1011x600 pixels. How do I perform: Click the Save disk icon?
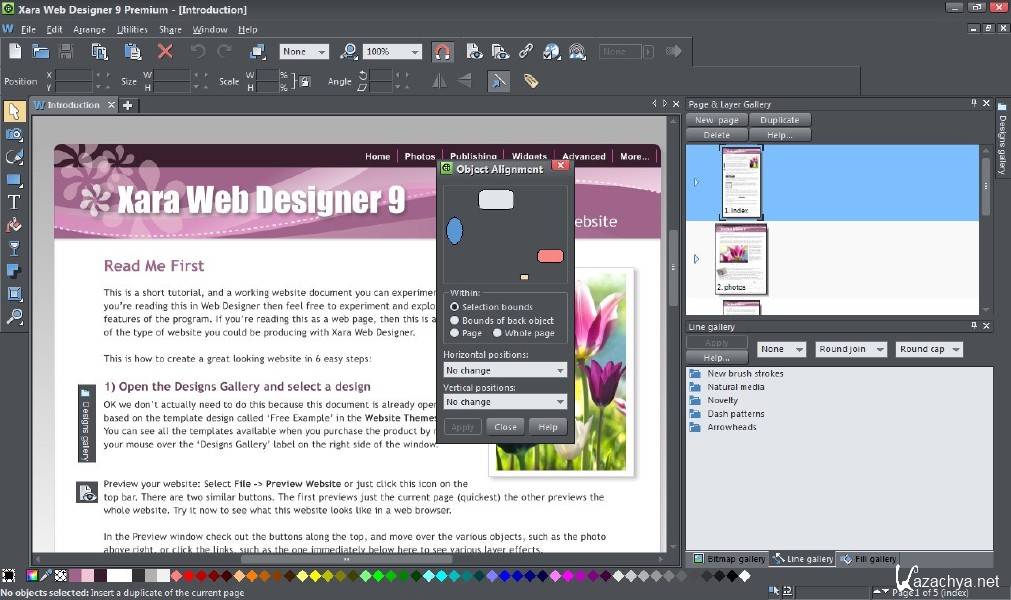(67, 51)
